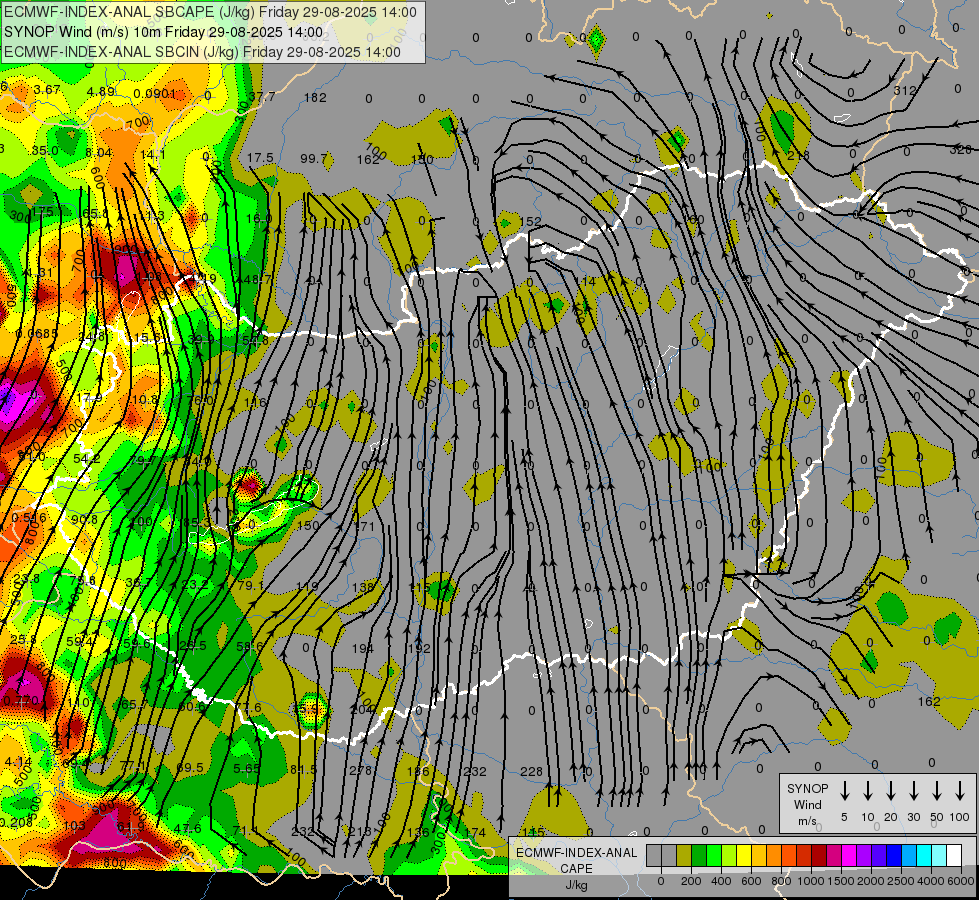The width and height of the screenshot is (979, 900).
Task: Click the map value 171
Action: [x=365, y=527]
